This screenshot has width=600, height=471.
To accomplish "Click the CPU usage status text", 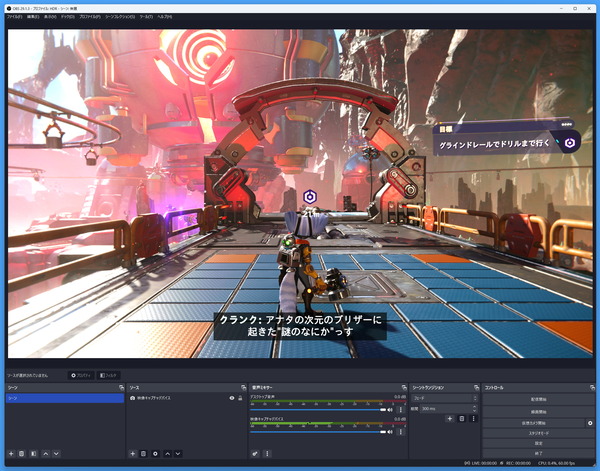I will coord(556,463).
